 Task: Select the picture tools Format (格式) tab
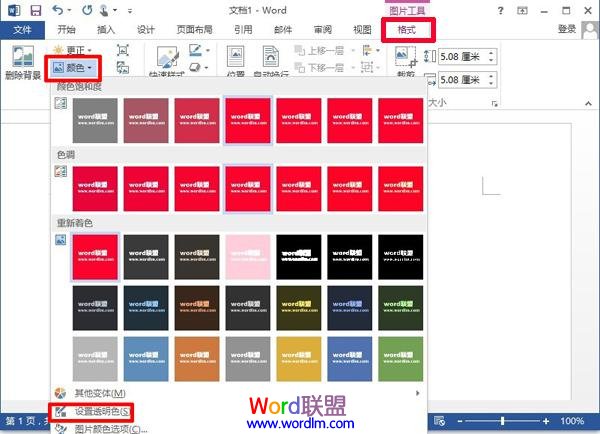[x=407, y=30]
